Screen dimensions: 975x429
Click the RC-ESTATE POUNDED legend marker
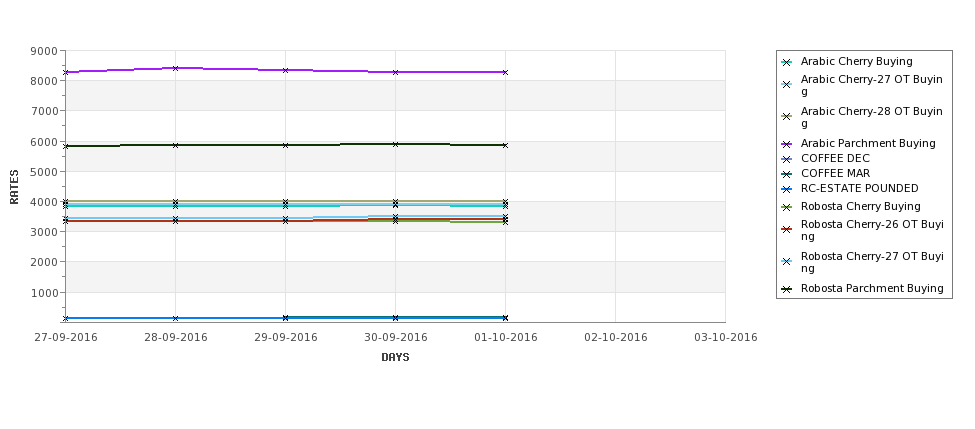(787, 189)
